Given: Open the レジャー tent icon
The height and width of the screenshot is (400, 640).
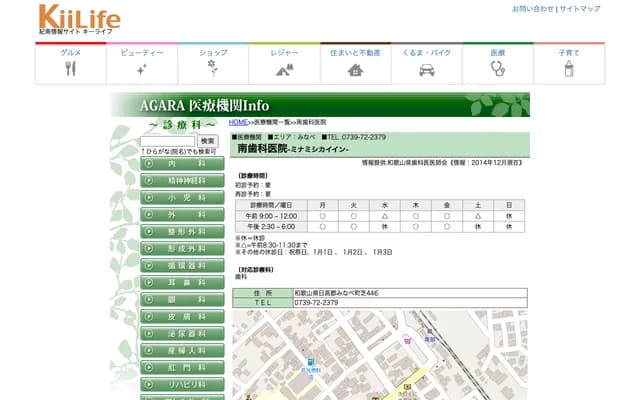Looking at the screenshot, I should pos(284,69).
